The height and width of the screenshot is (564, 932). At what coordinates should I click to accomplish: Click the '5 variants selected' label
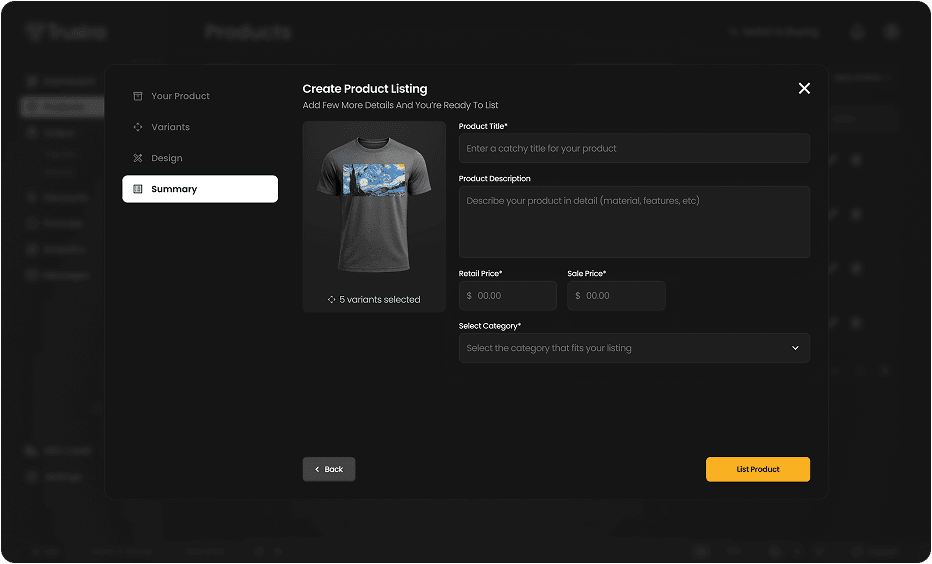pos(380,300)
